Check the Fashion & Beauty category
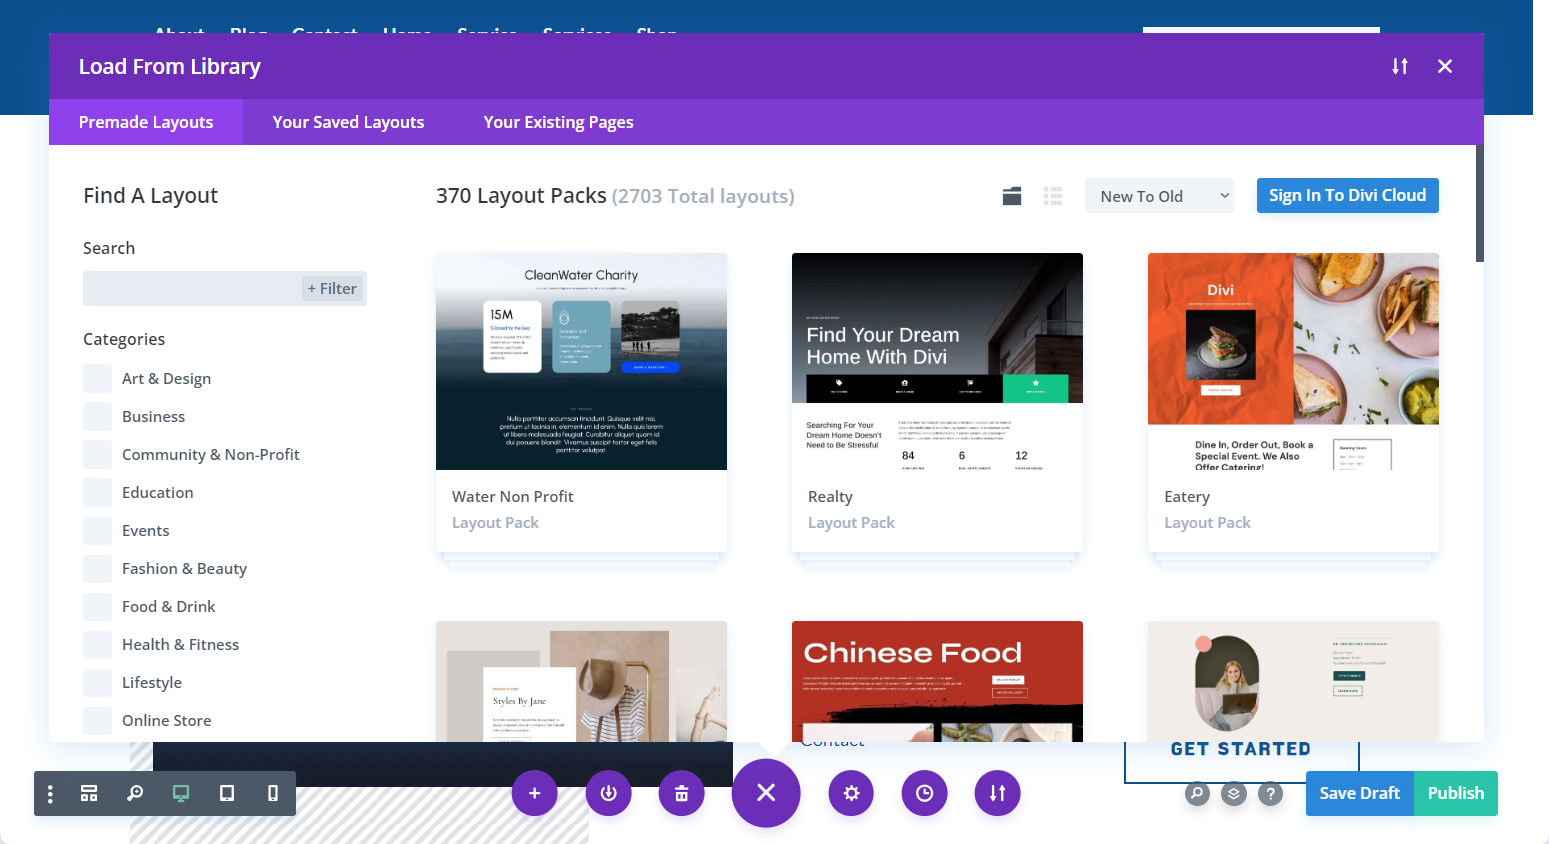The width and height of the screenshot is (1549, 844). (98, 569)
